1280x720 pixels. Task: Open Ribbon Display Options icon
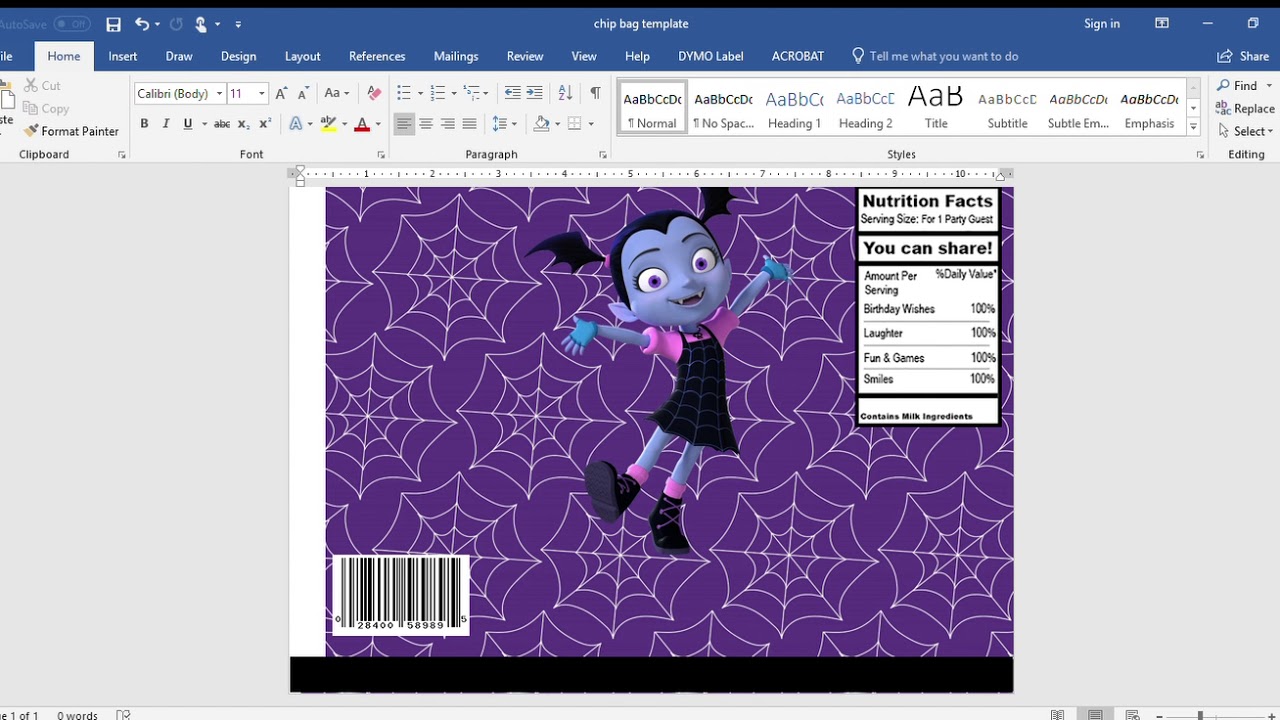tap(1161, 24)
